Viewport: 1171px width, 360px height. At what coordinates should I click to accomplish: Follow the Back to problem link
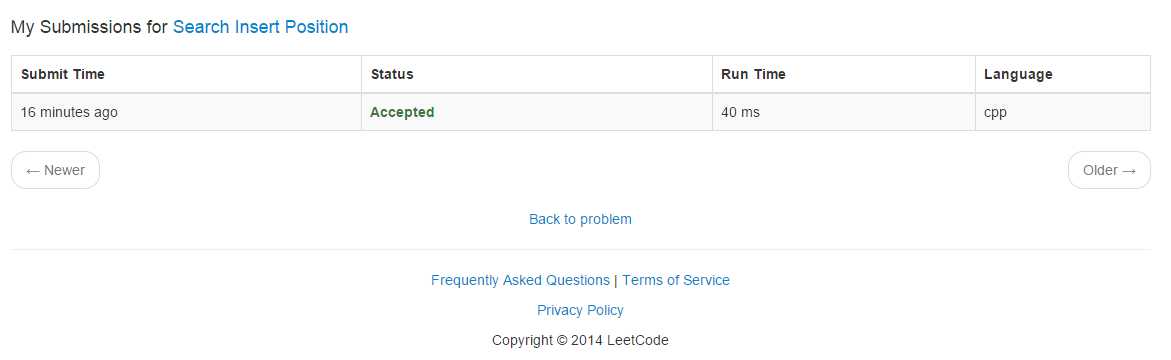click(580, 219)
